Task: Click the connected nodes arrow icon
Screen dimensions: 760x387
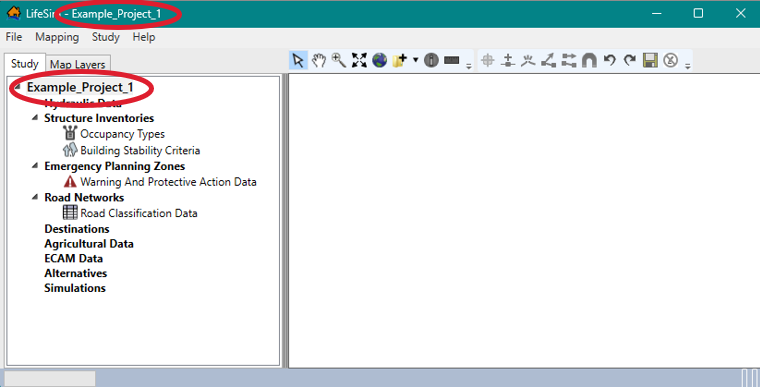Action: pos(569,61)
